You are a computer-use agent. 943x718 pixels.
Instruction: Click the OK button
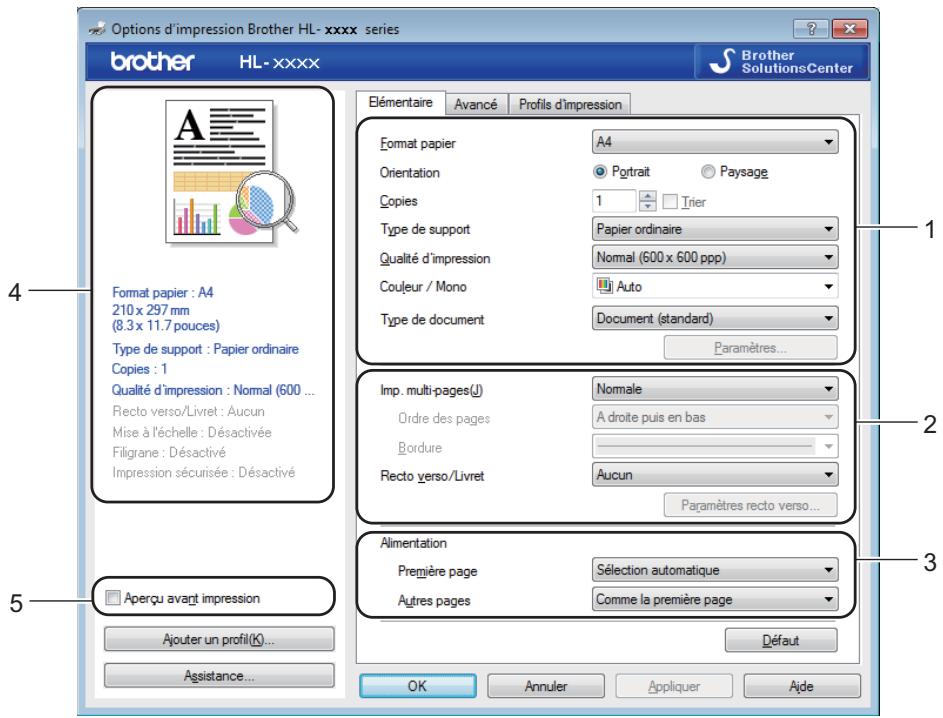tap(417, 686)
